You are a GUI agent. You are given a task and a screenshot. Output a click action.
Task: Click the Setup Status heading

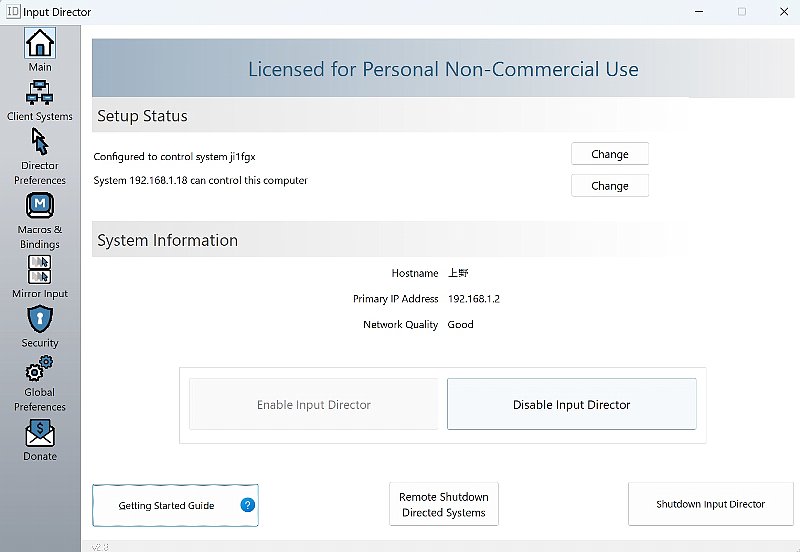142,116
